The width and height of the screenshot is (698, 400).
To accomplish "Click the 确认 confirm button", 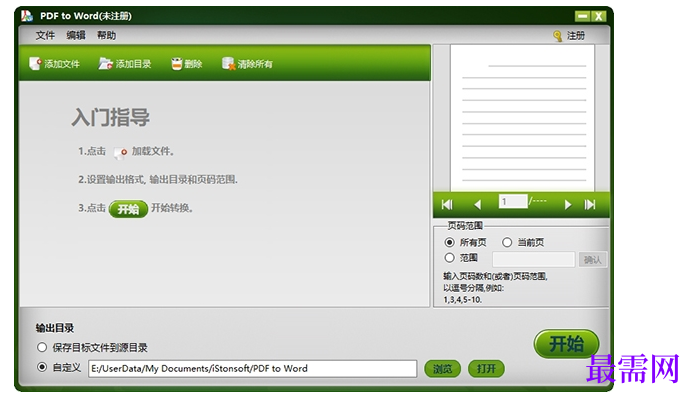I will [x=592, y=259].
